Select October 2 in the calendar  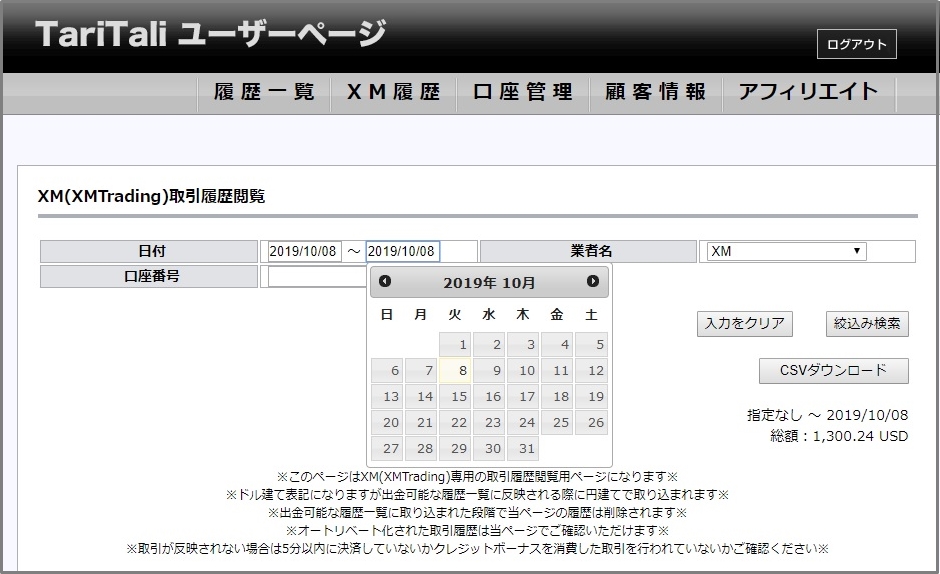[x=489, y=344]
